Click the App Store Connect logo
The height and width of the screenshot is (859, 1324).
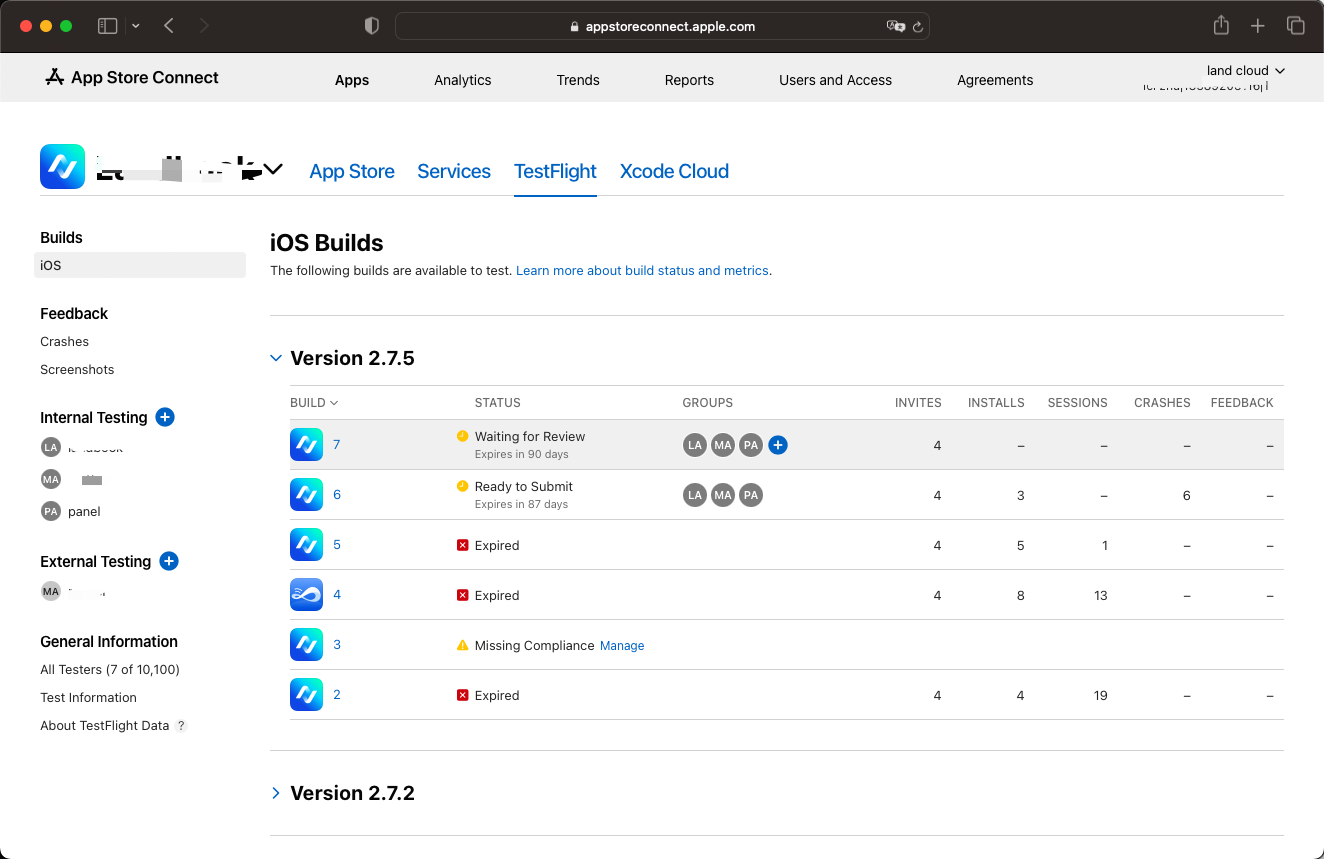coord(132,78)
